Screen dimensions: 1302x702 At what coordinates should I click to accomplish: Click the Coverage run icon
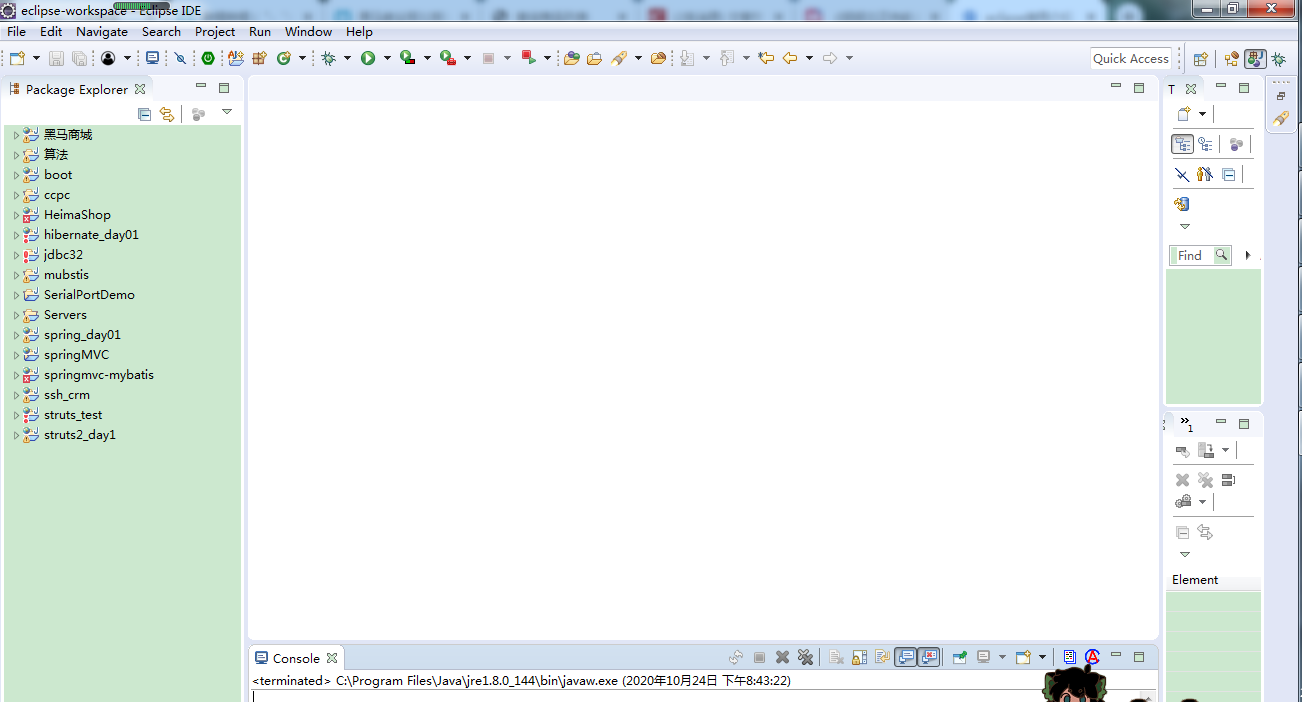point(407,58)
